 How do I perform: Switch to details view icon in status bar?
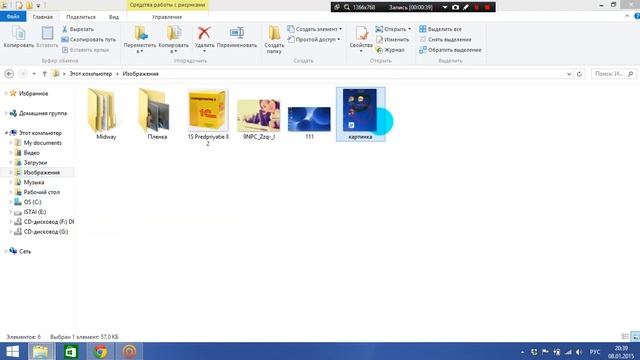[x=625, y=337]
